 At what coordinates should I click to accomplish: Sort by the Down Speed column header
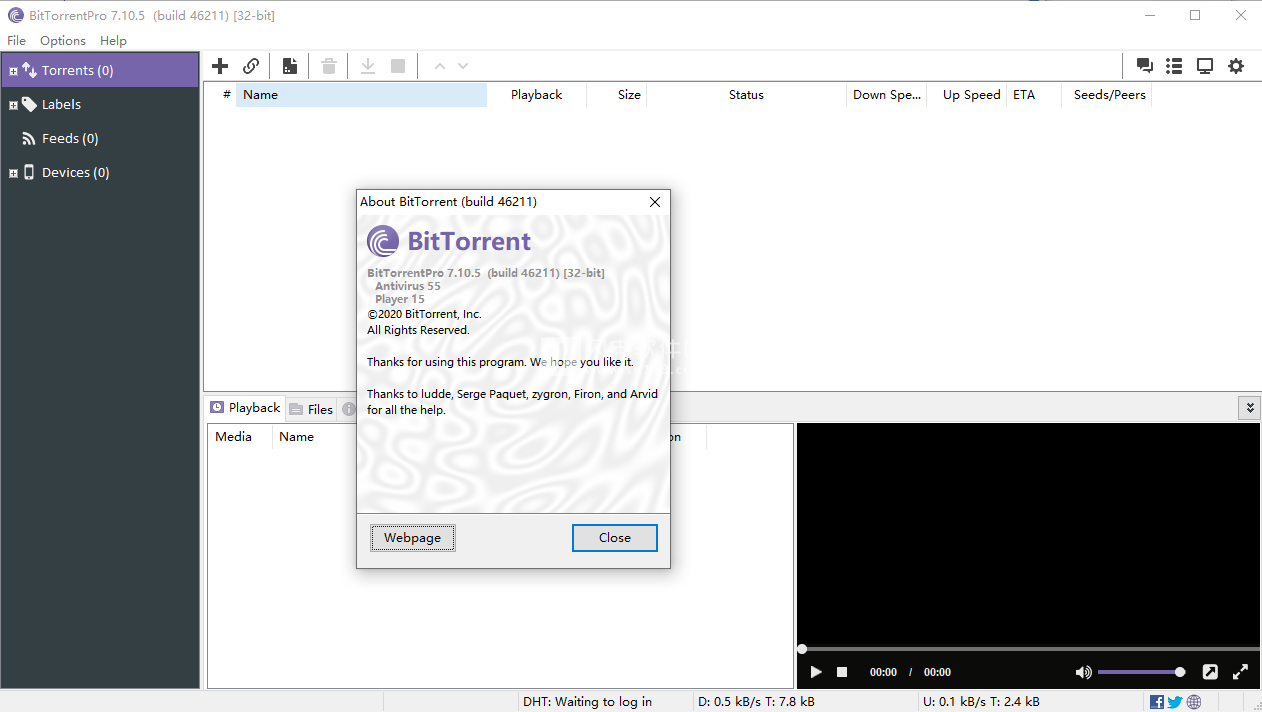coord(886,95)
